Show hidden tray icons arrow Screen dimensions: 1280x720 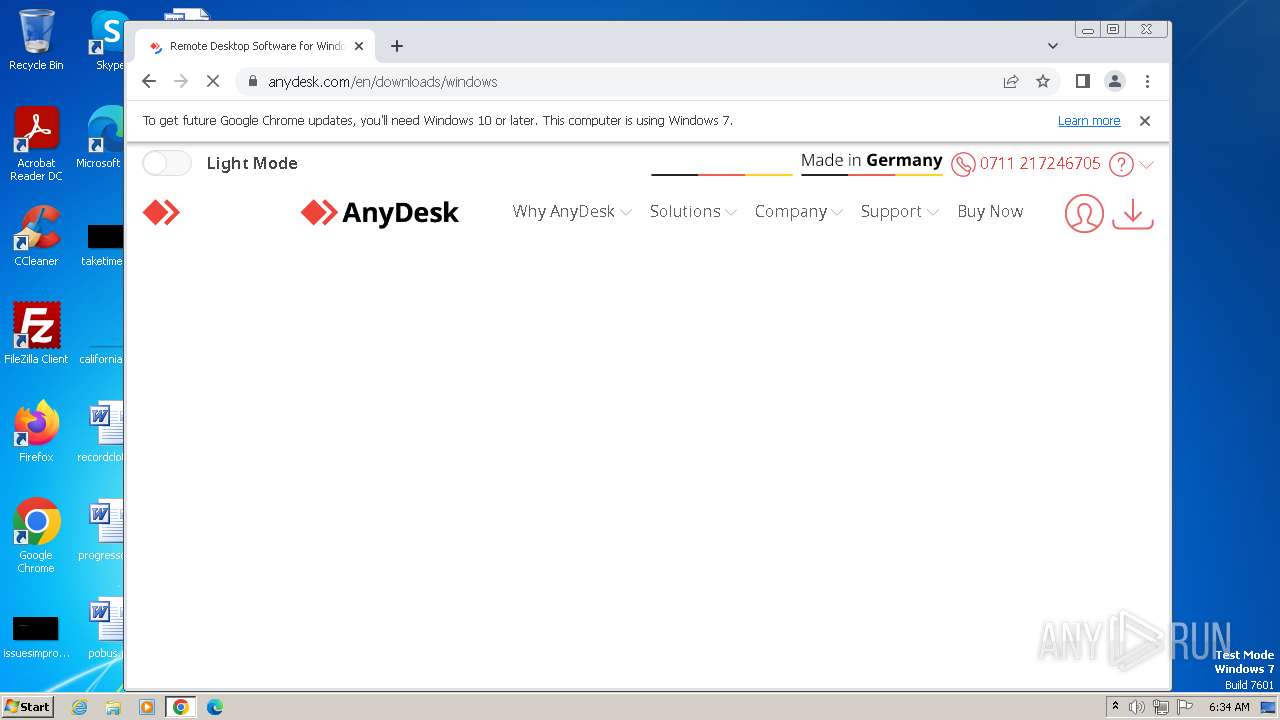(x=1116, y=707)
